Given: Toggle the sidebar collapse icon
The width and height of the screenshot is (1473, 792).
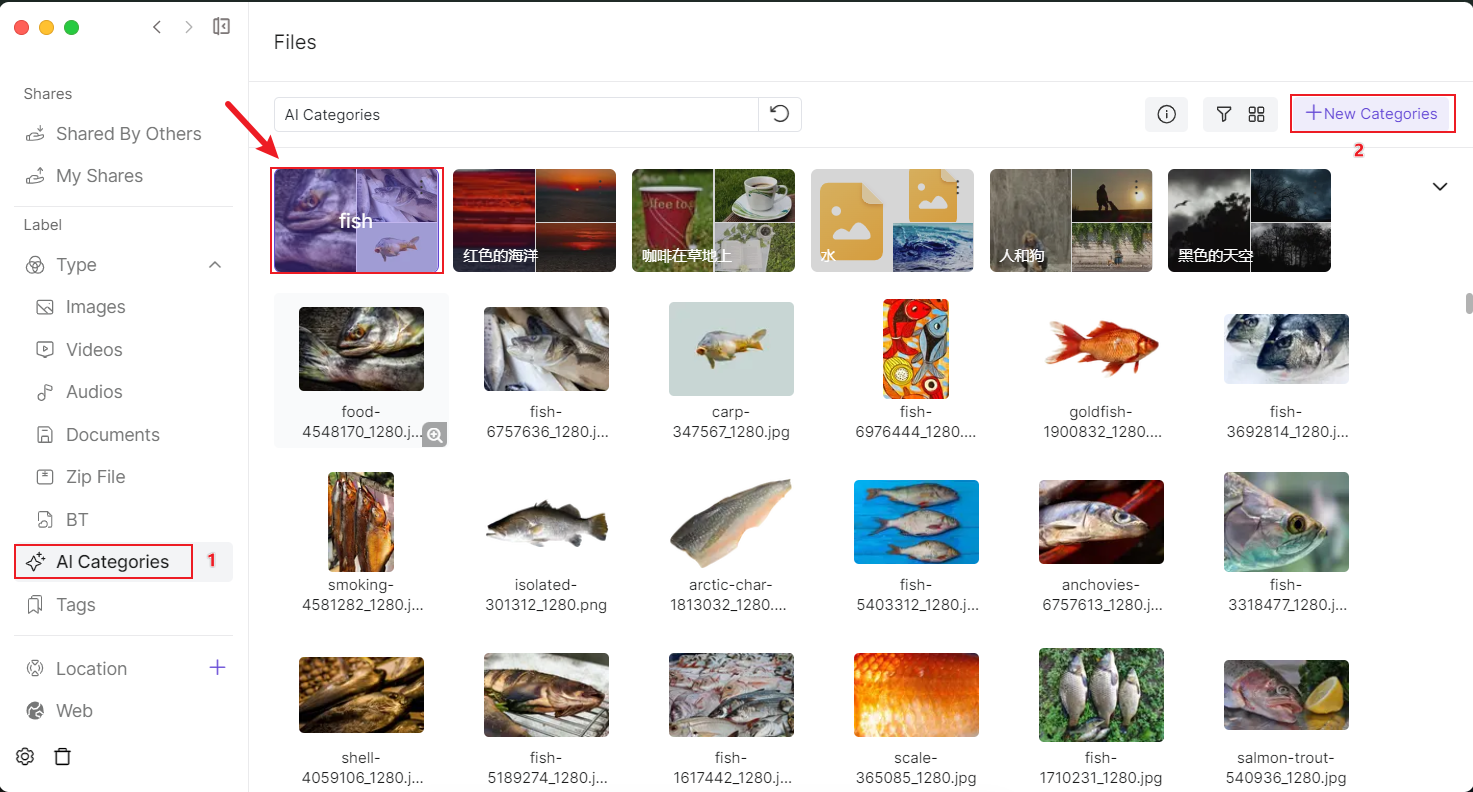Looking at the screenshot, I should [x=222, y=27].
